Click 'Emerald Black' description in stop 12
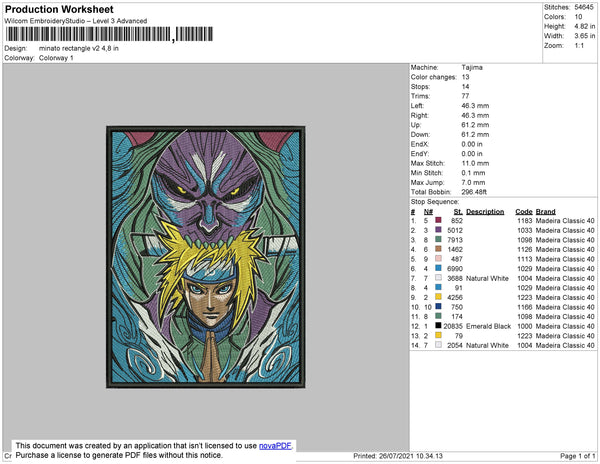Viewport: 600px width, 464px height. coord(488,326)
